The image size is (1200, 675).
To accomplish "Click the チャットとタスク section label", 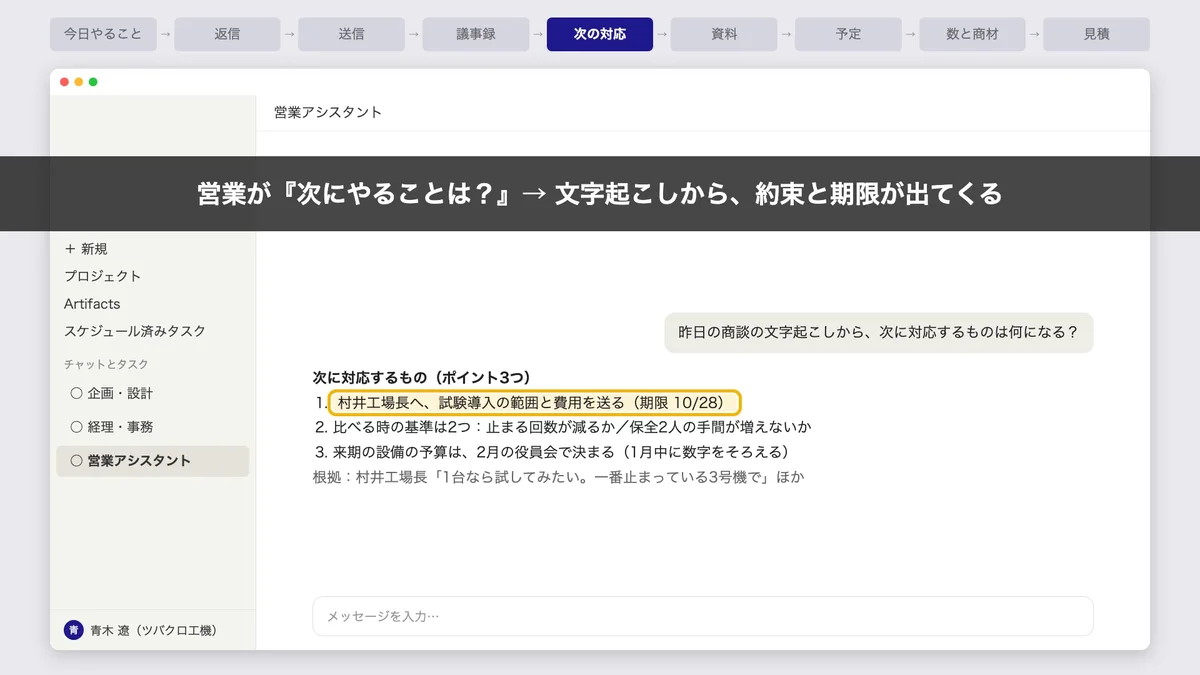I will tap(106, 364).
